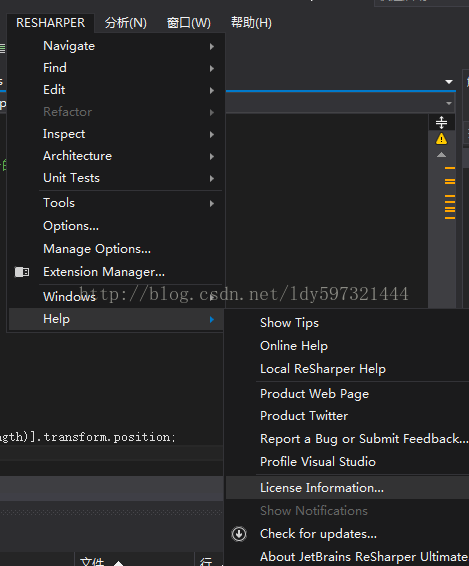This screenshot has height=566, width=469.
Task: Open License Information...
Action: click(x=347, y=488)
